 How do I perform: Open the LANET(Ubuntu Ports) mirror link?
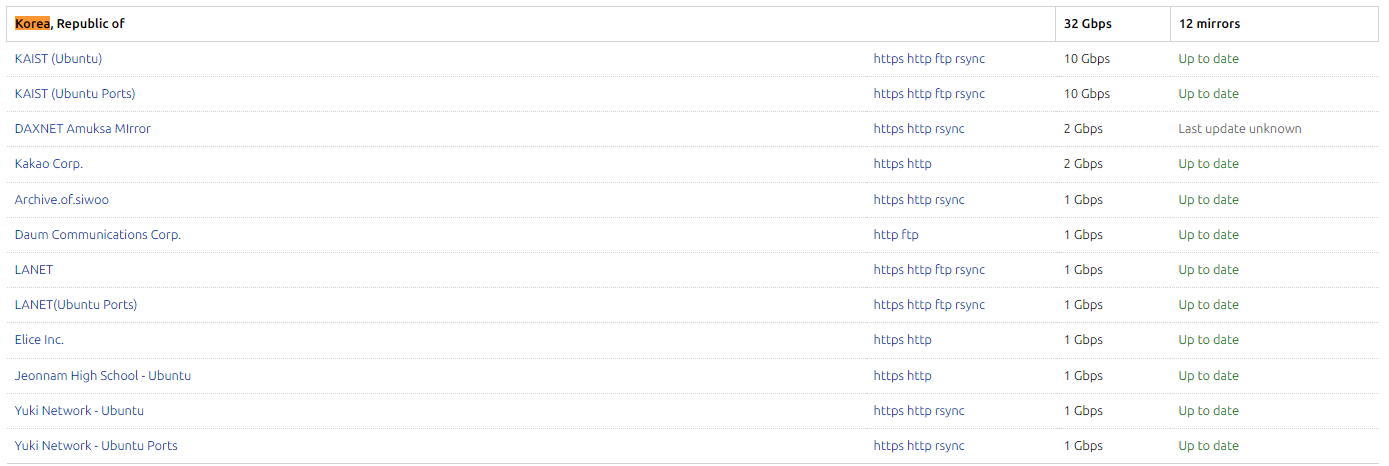click(76, 305)
